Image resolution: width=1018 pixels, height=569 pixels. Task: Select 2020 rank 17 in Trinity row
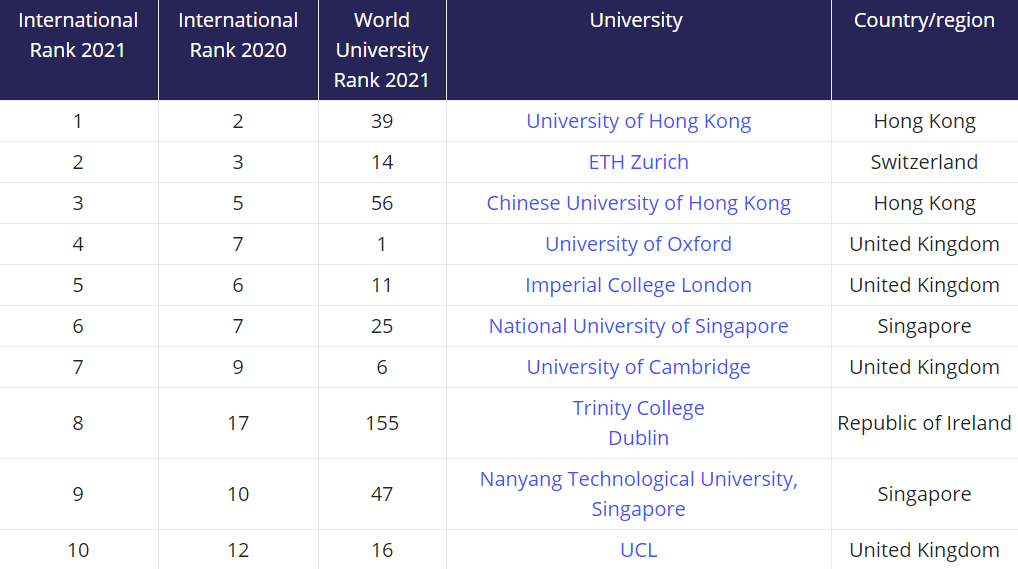(238, 424)
